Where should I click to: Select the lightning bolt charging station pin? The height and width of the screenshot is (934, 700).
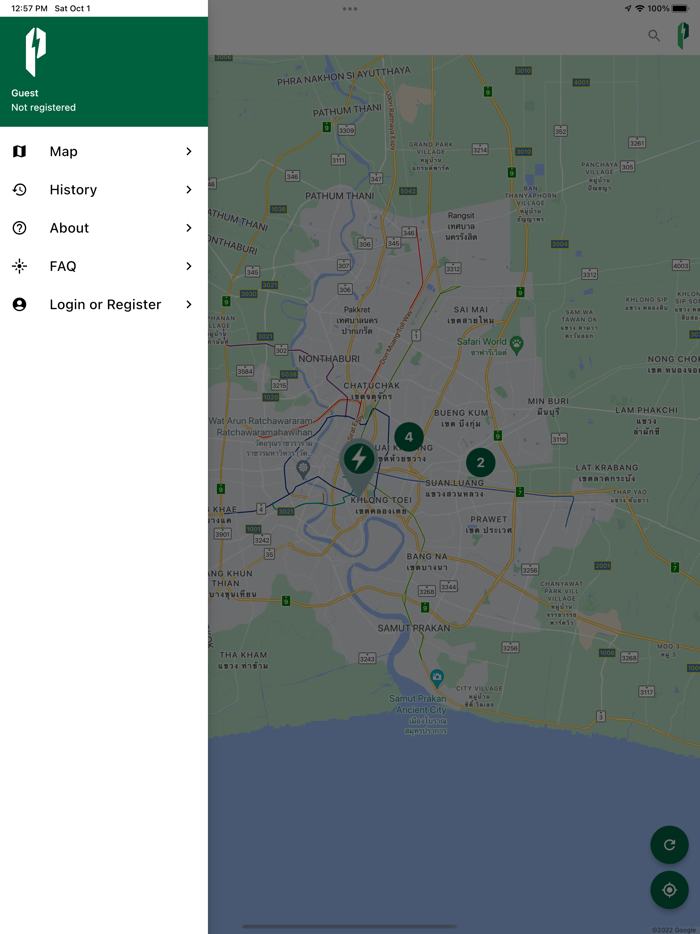click(x=358, y=462)
